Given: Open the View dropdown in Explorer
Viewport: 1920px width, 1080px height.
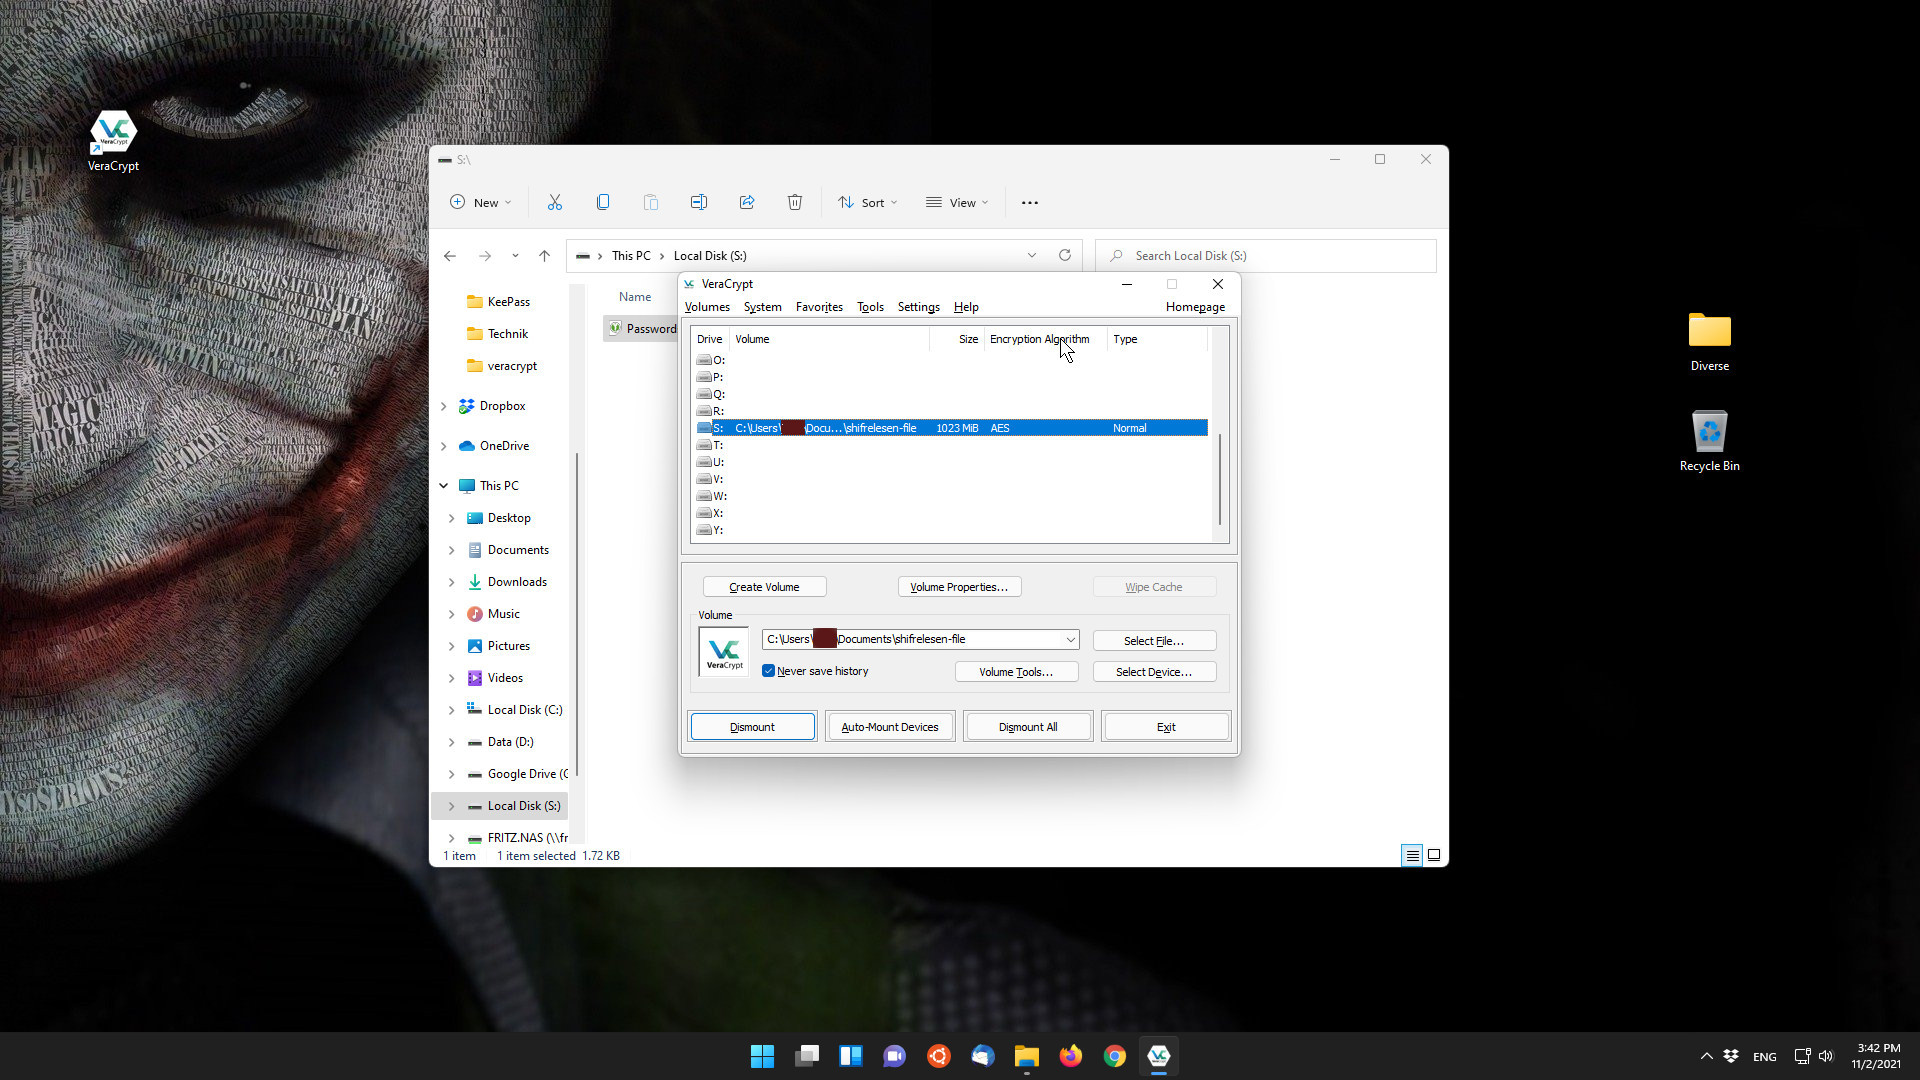Looking at the screenshot, I should [957, 202].
